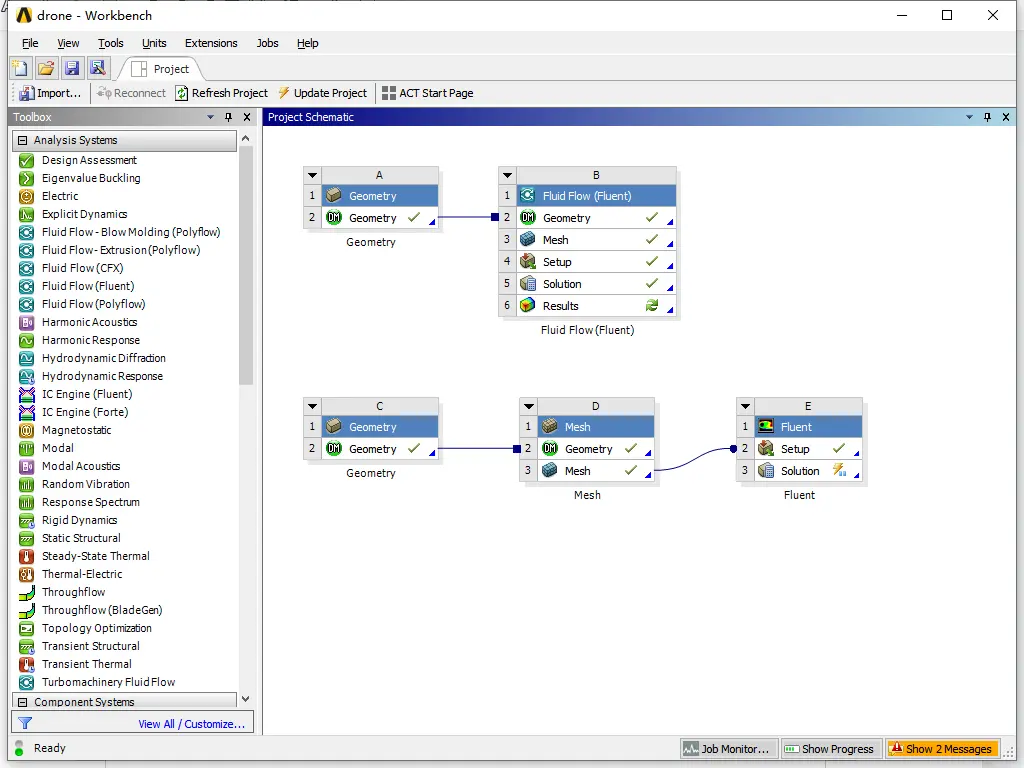Open the View menu
1024x768 pixels.
[68, 43]
